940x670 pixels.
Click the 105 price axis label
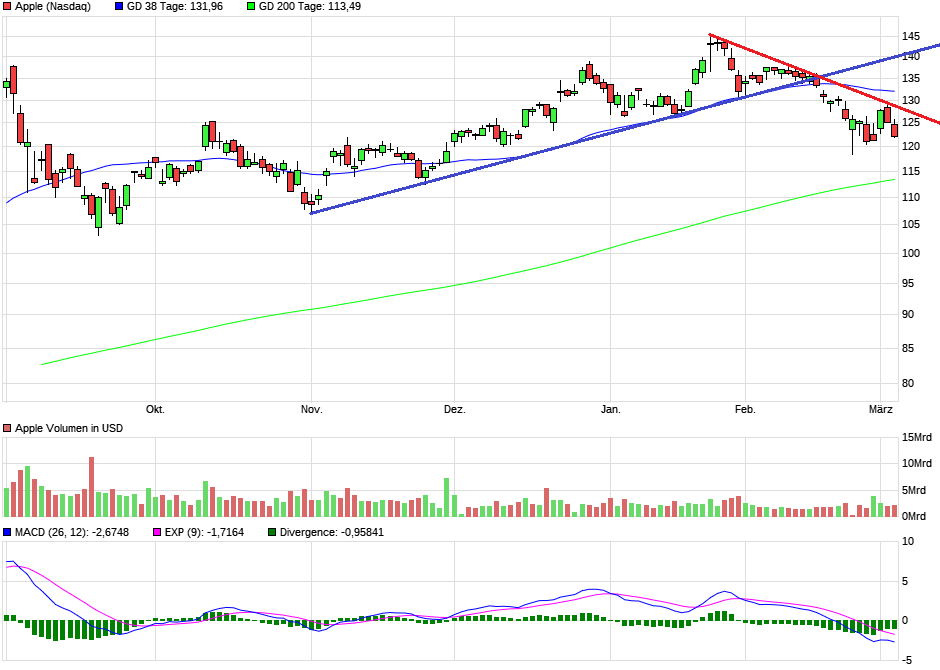pos(911,224)
